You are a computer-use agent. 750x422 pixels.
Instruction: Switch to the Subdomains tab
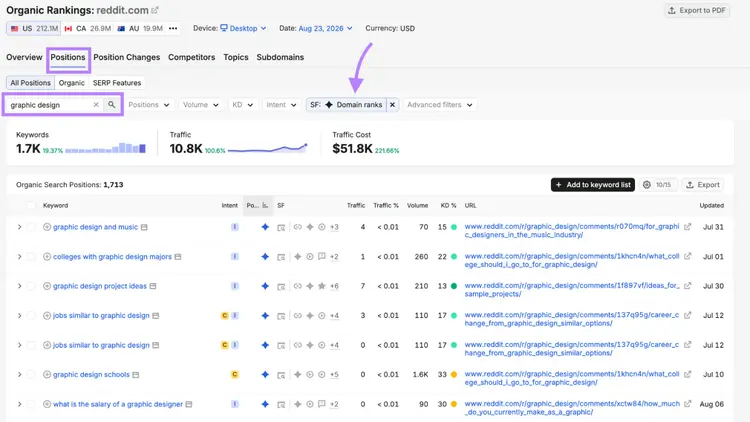tap(280, 57)
